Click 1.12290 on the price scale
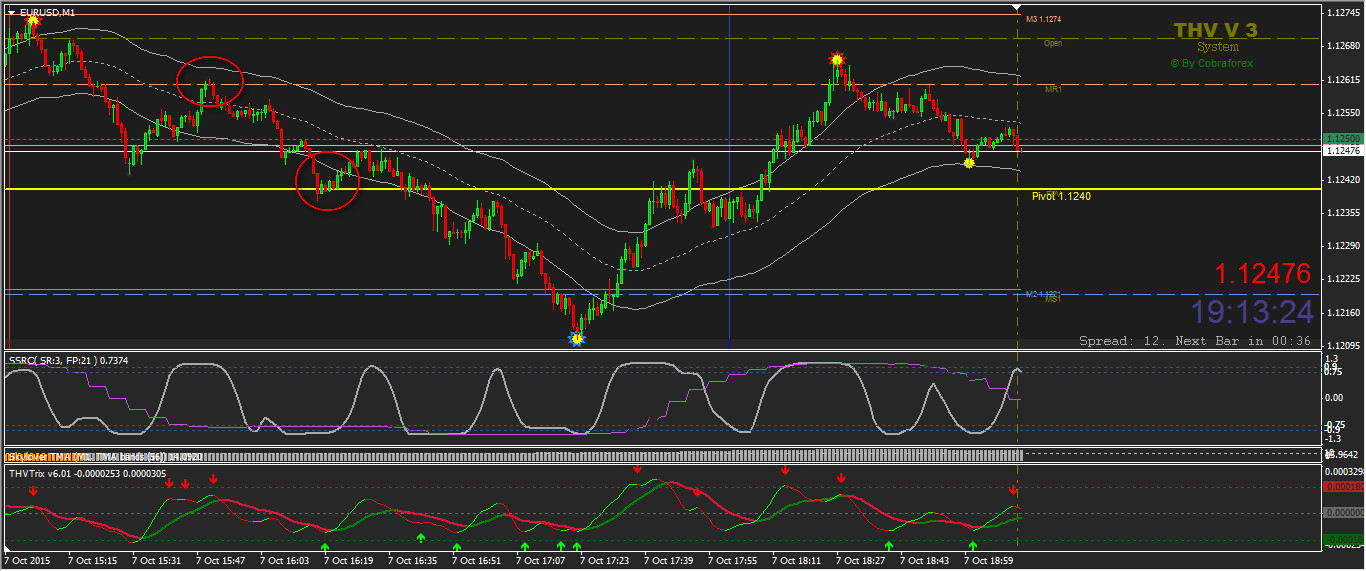 pyautogui.click(x=1345, y=246)
